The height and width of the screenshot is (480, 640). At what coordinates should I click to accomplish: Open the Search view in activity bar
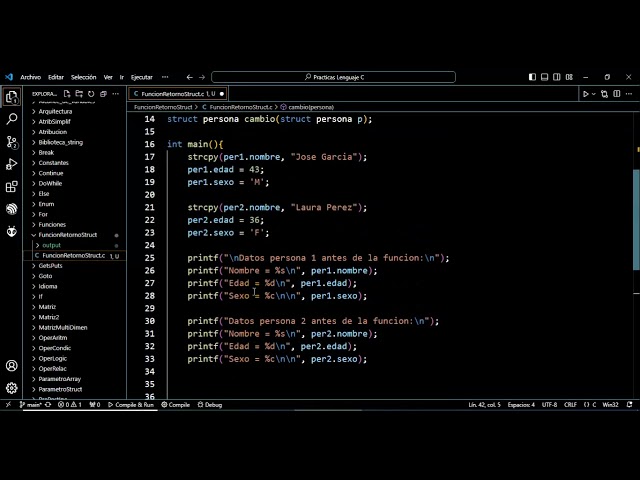tap(11, 119)
